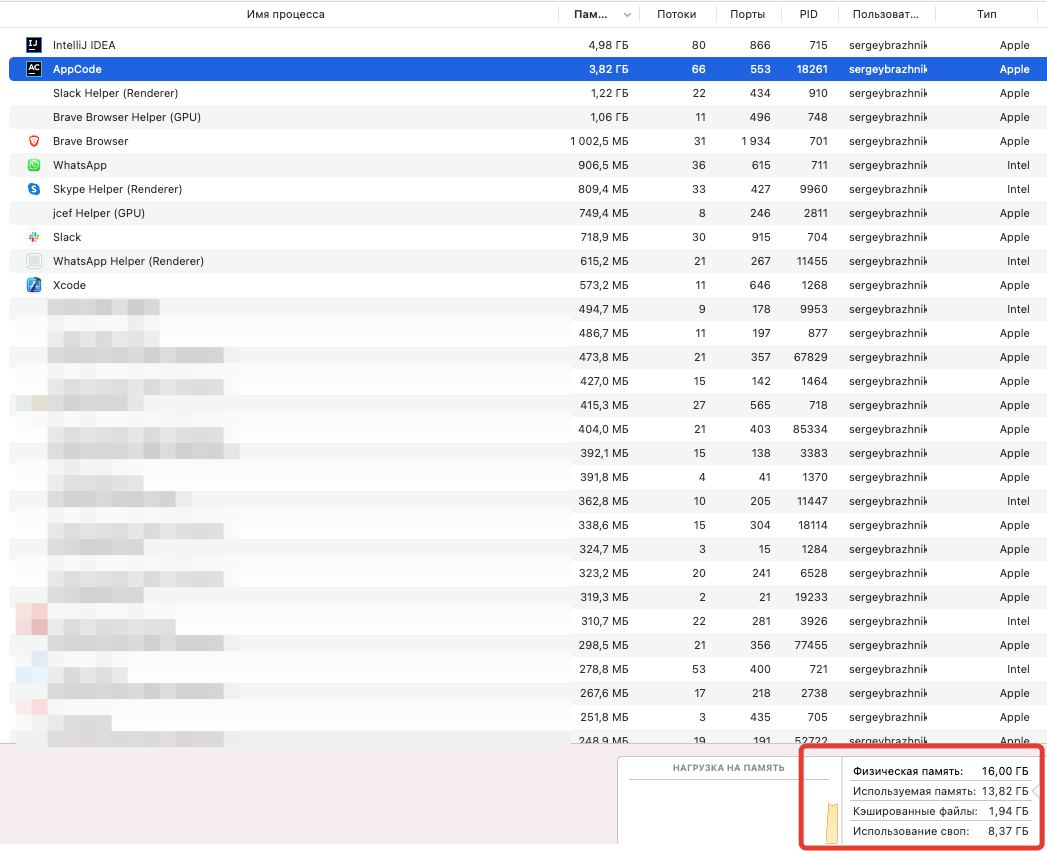Click memory value 251,8 МБ
This screenshot has width=1047, height=851.
click(604, 717)
